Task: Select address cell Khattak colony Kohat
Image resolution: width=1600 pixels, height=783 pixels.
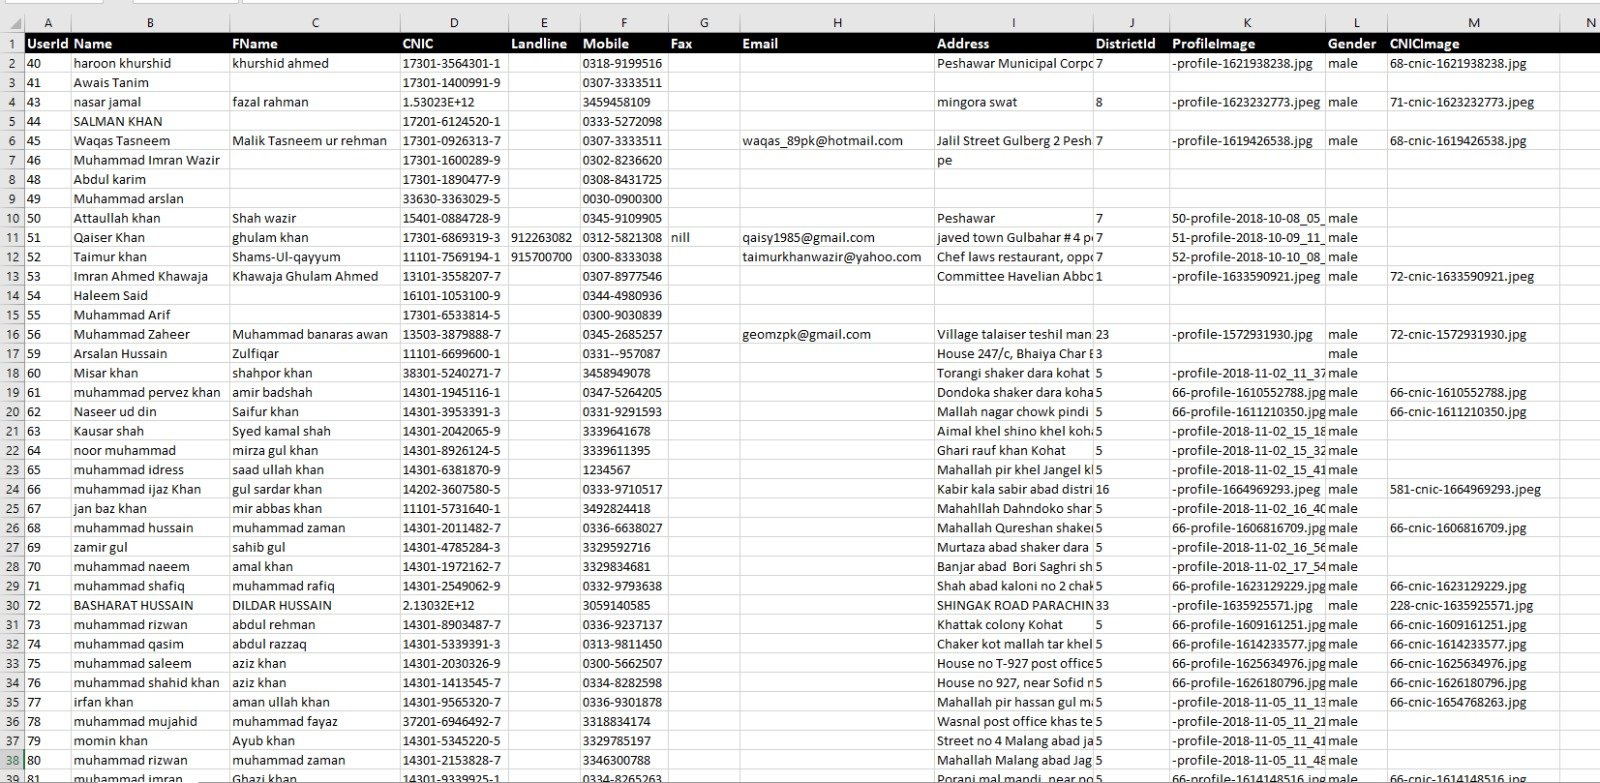Action: pyautogui.click(x=1013, y=624)
